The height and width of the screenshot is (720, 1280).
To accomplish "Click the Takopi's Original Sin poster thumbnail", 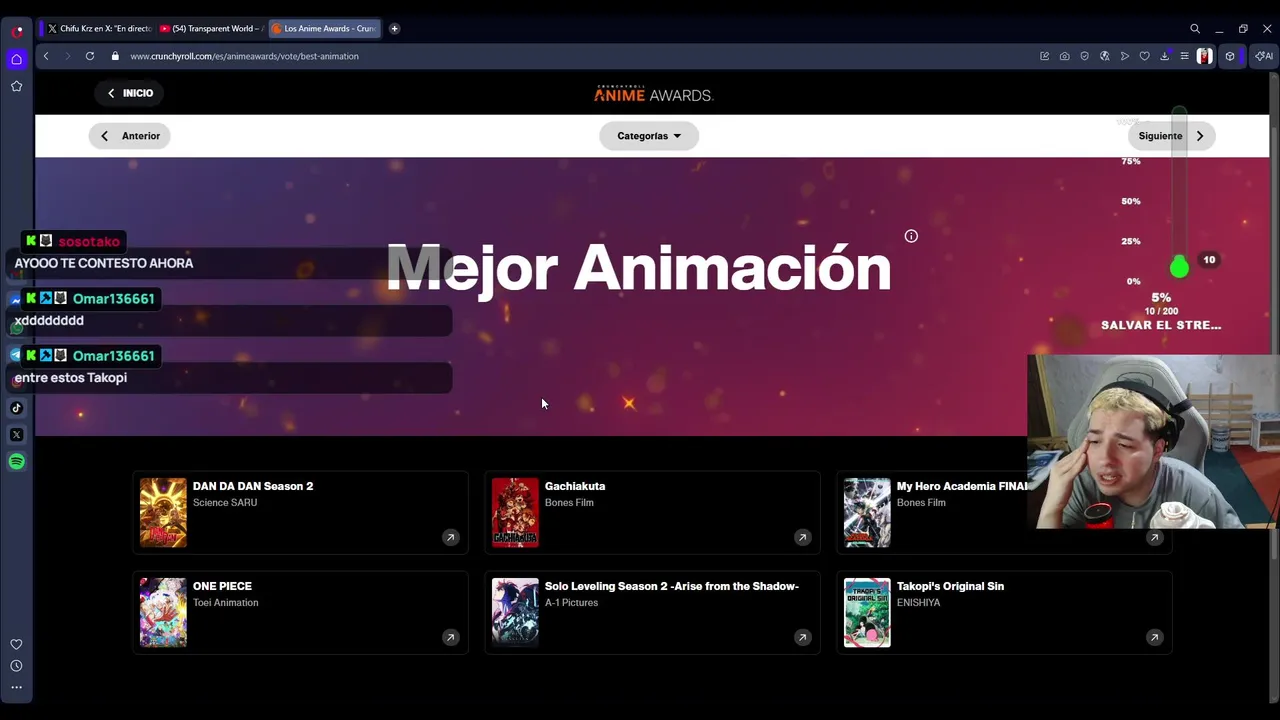I will tap(867, 613).
